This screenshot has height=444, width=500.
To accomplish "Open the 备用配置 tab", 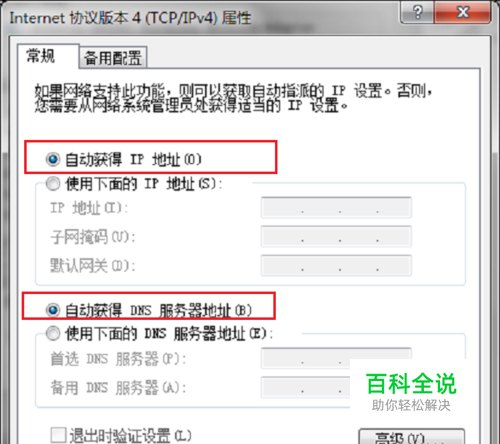I will (113, 58).
